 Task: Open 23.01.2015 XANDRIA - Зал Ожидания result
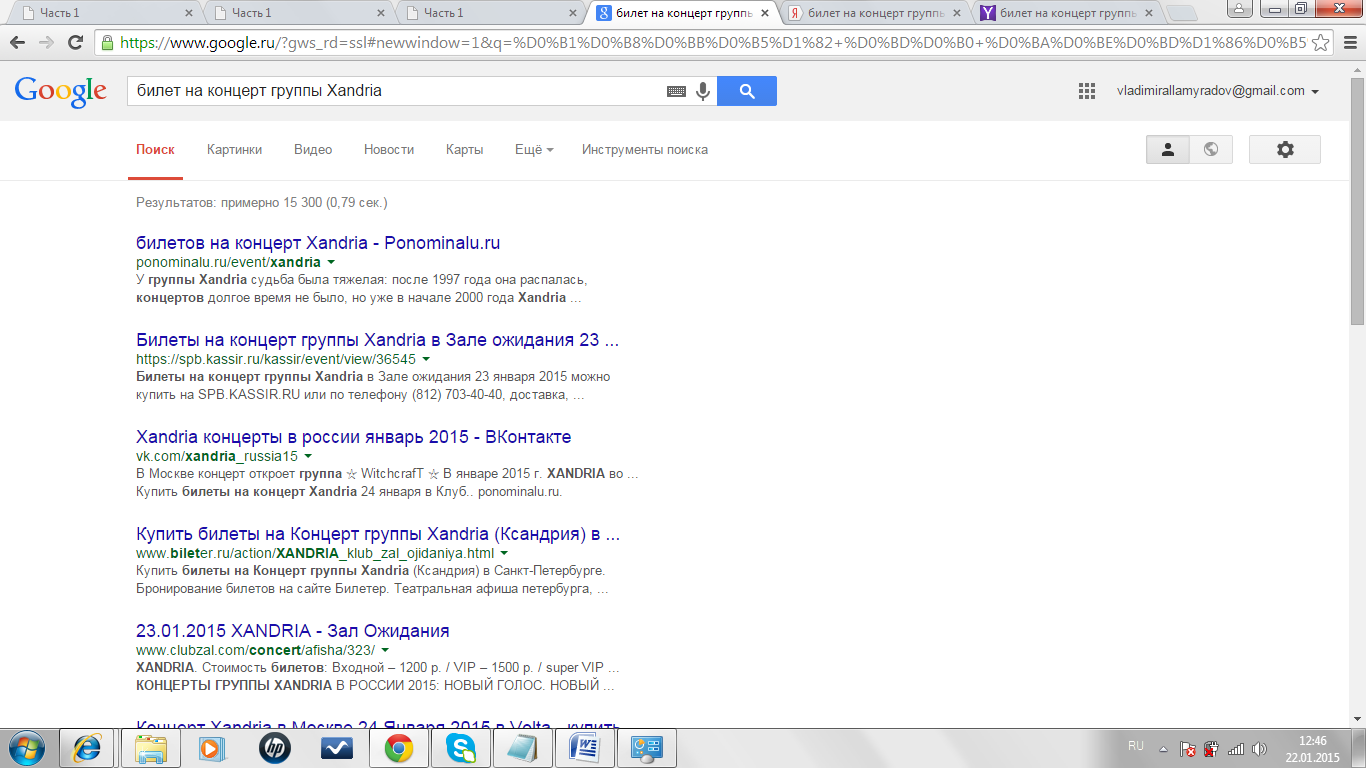coord(292,631)
